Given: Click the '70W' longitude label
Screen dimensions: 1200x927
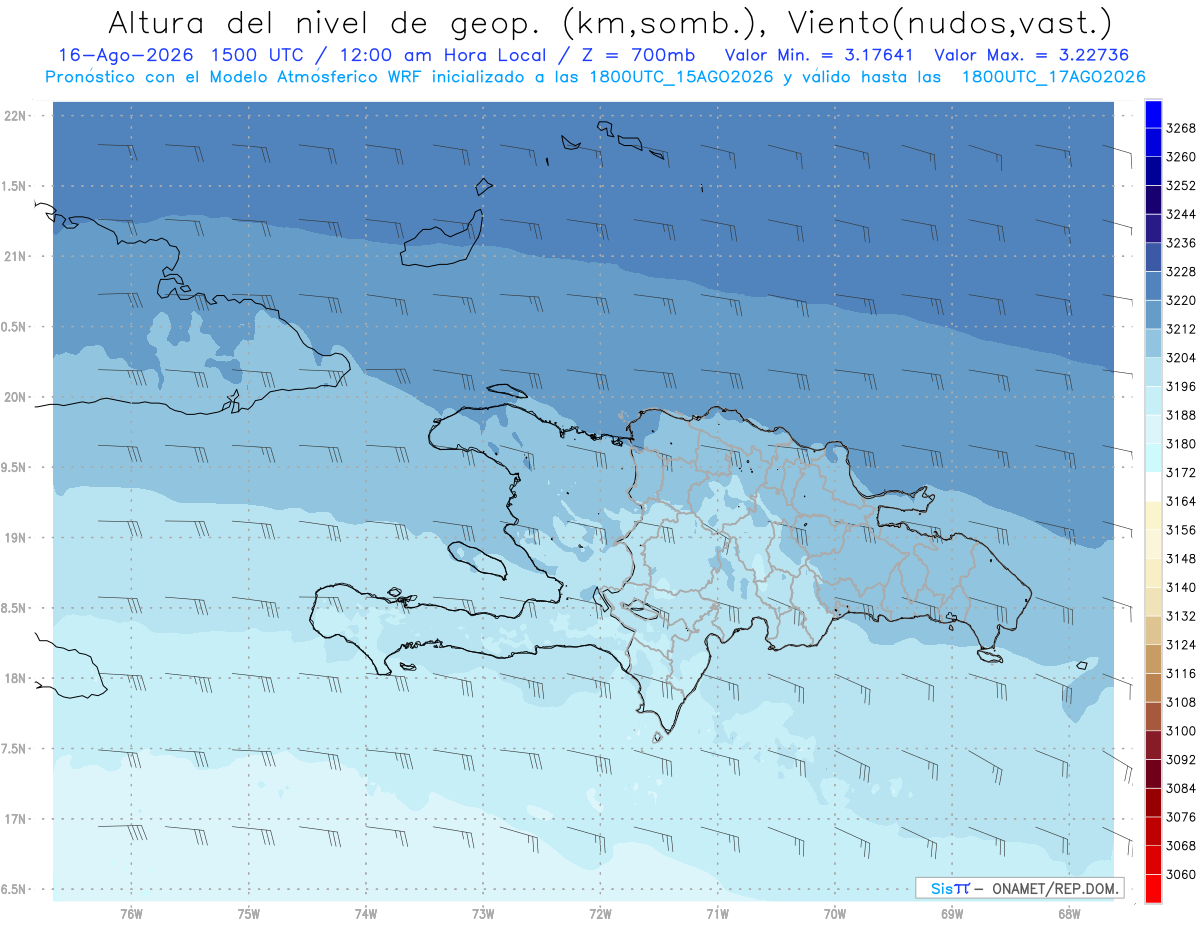Looking at the screenshot, I should (x=835, y=913).
